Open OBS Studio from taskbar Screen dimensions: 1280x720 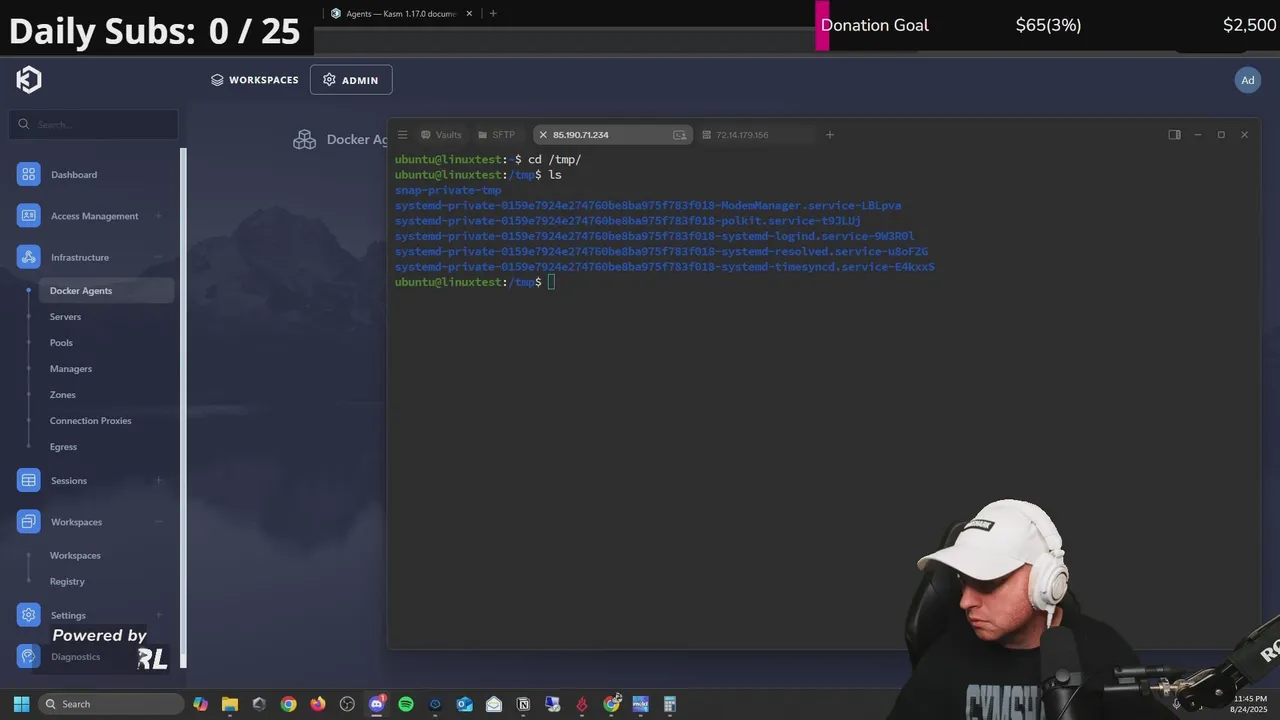pyautogui.click(x=347, y=704)
